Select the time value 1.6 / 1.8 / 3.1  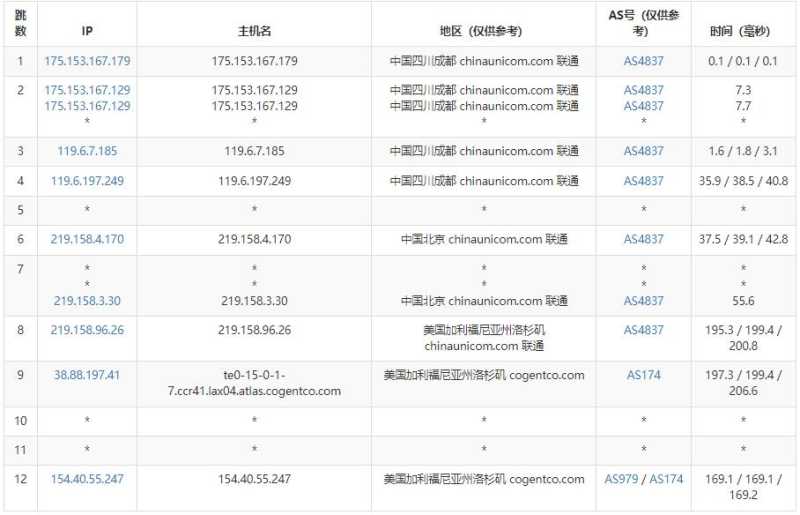(743, 151)
